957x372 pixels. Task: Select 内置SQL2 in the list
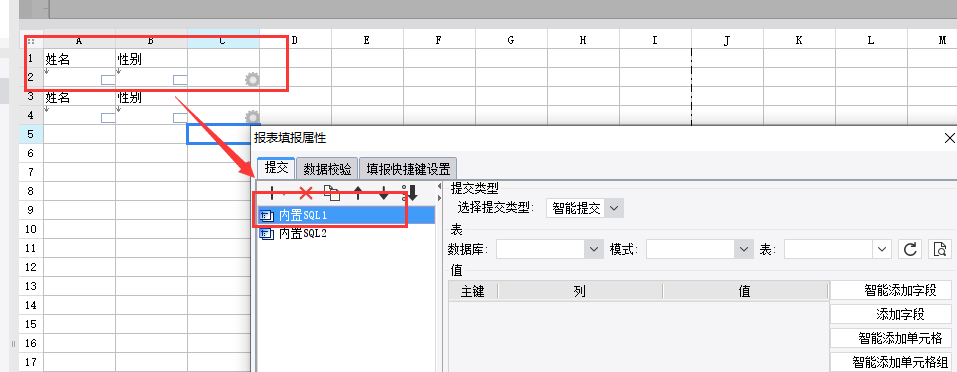coord(346,234)
